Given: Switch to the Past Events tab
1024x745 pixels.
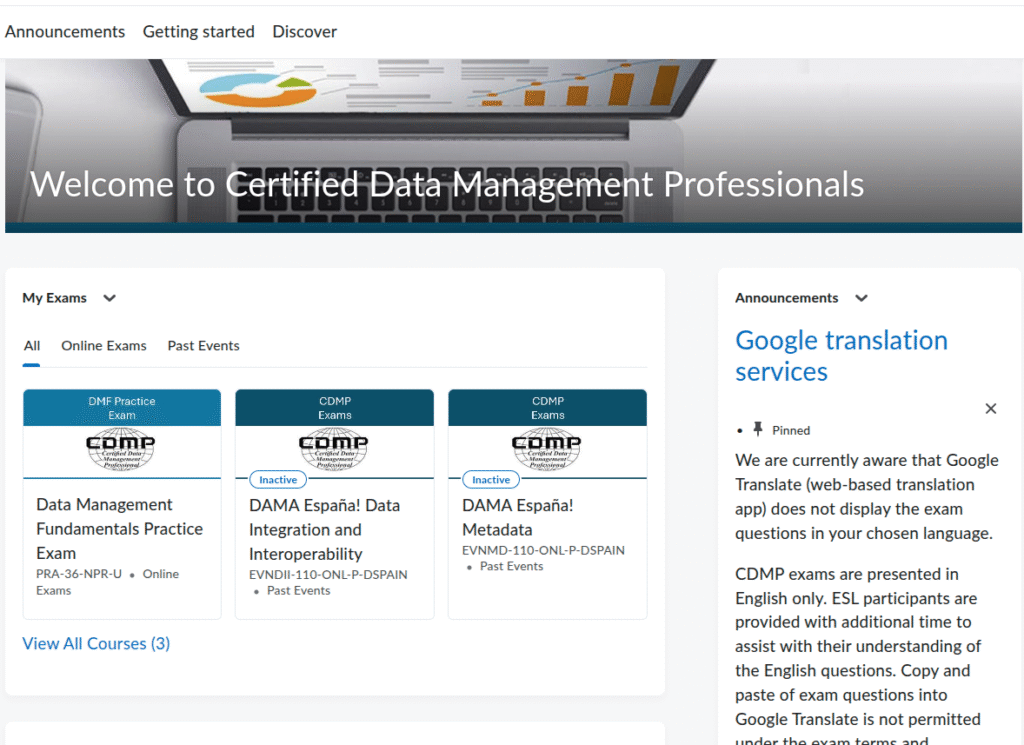Looking at the screenshot, I should [203, 345].
